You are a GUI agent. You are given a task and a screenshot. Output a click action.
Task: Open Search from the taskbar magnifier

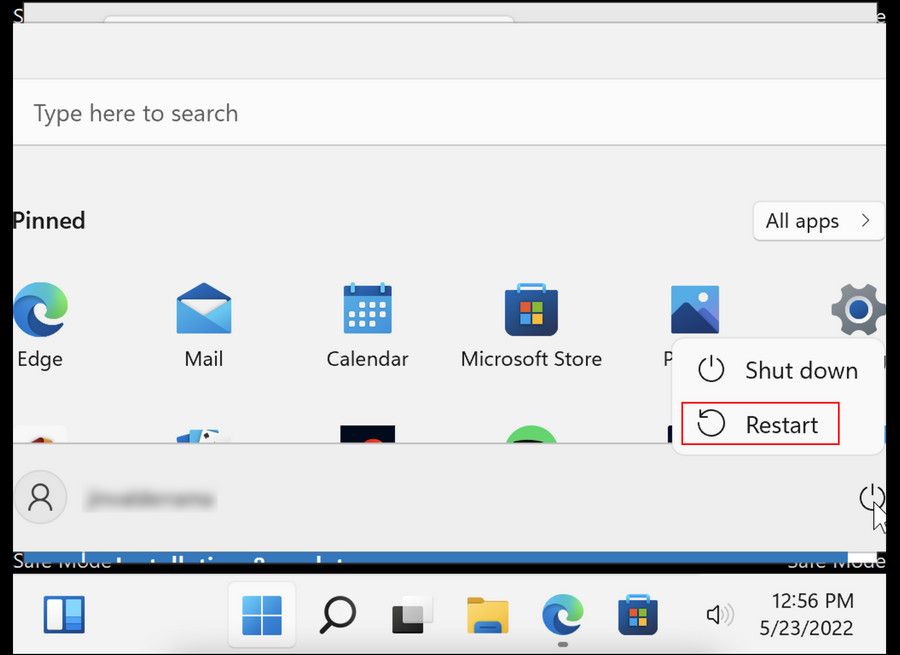338,614
